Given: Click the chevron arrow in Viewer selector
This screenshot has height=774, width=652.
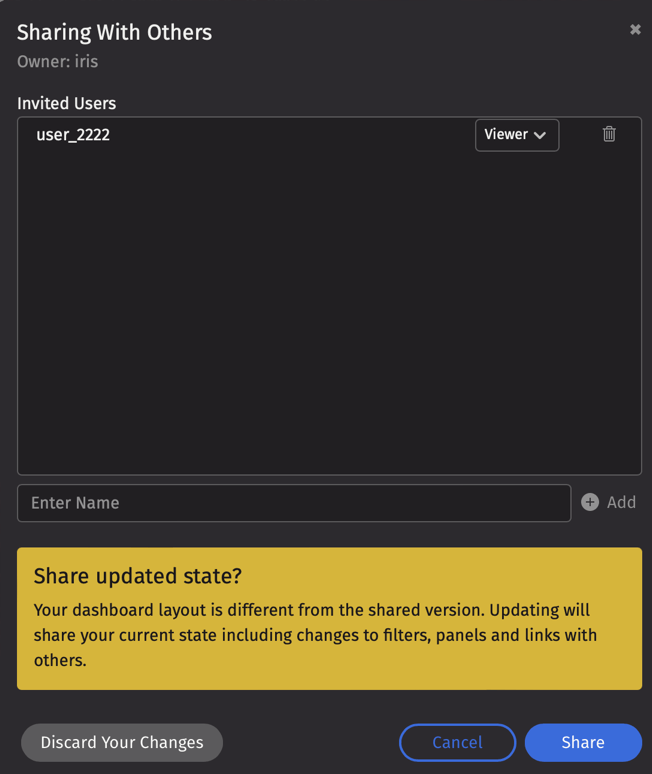Looking at the screenshot, I should [540, 136].
